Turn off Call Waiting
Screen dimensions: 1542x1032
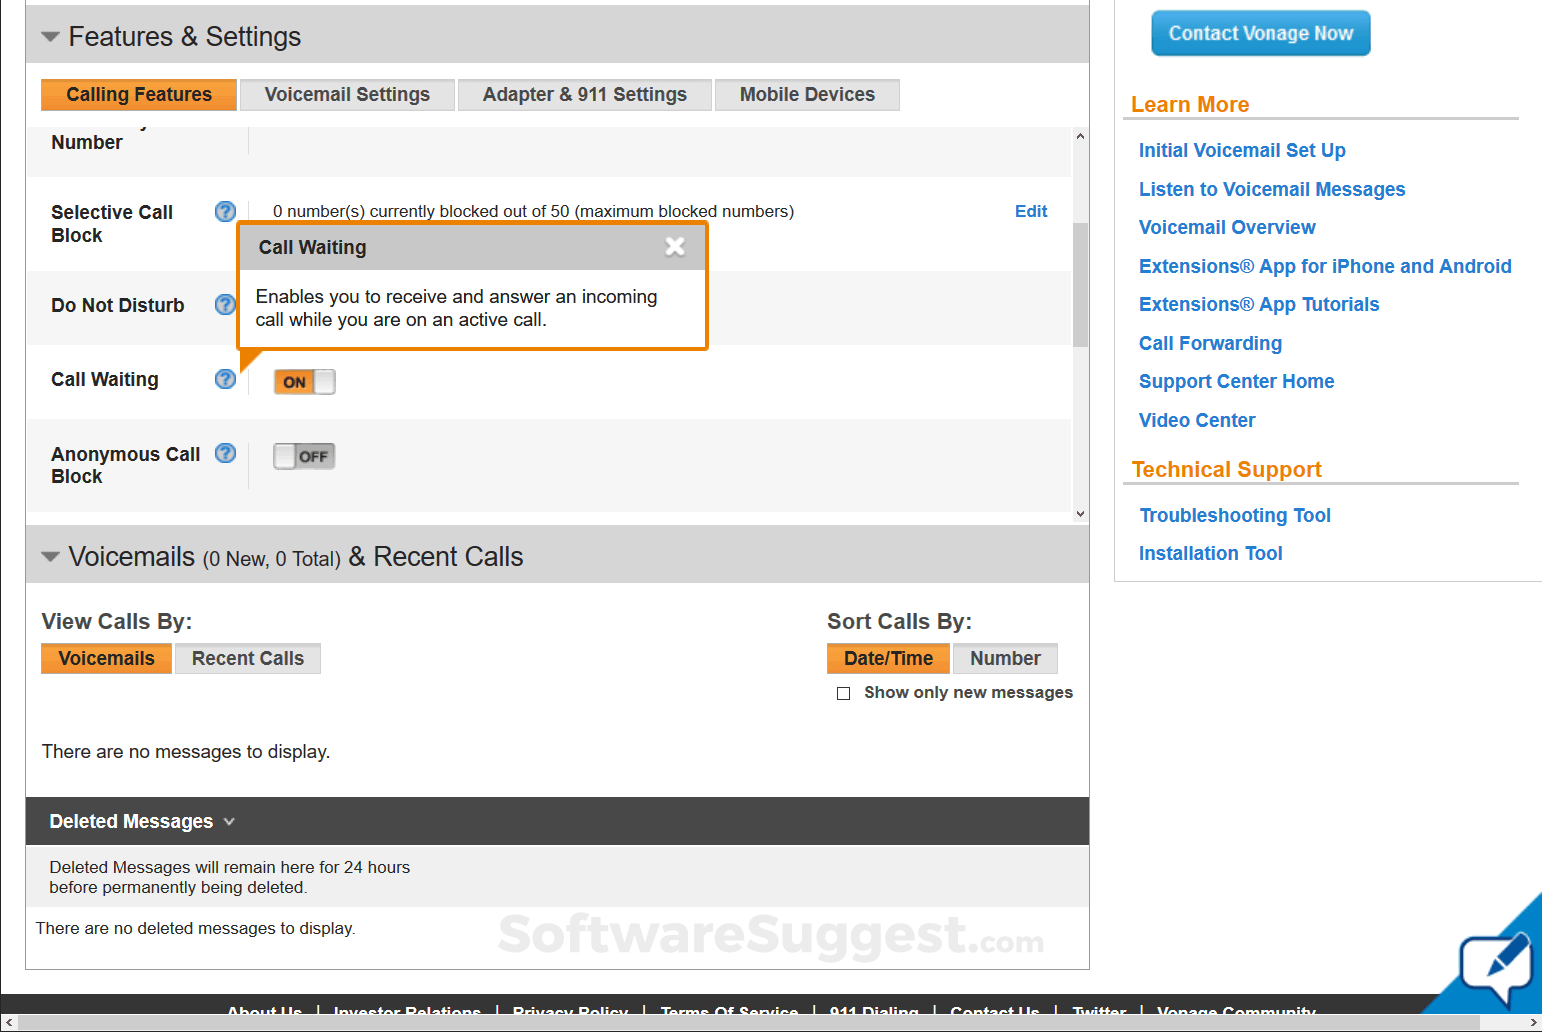pyautogui.click(x=303, y=381)
